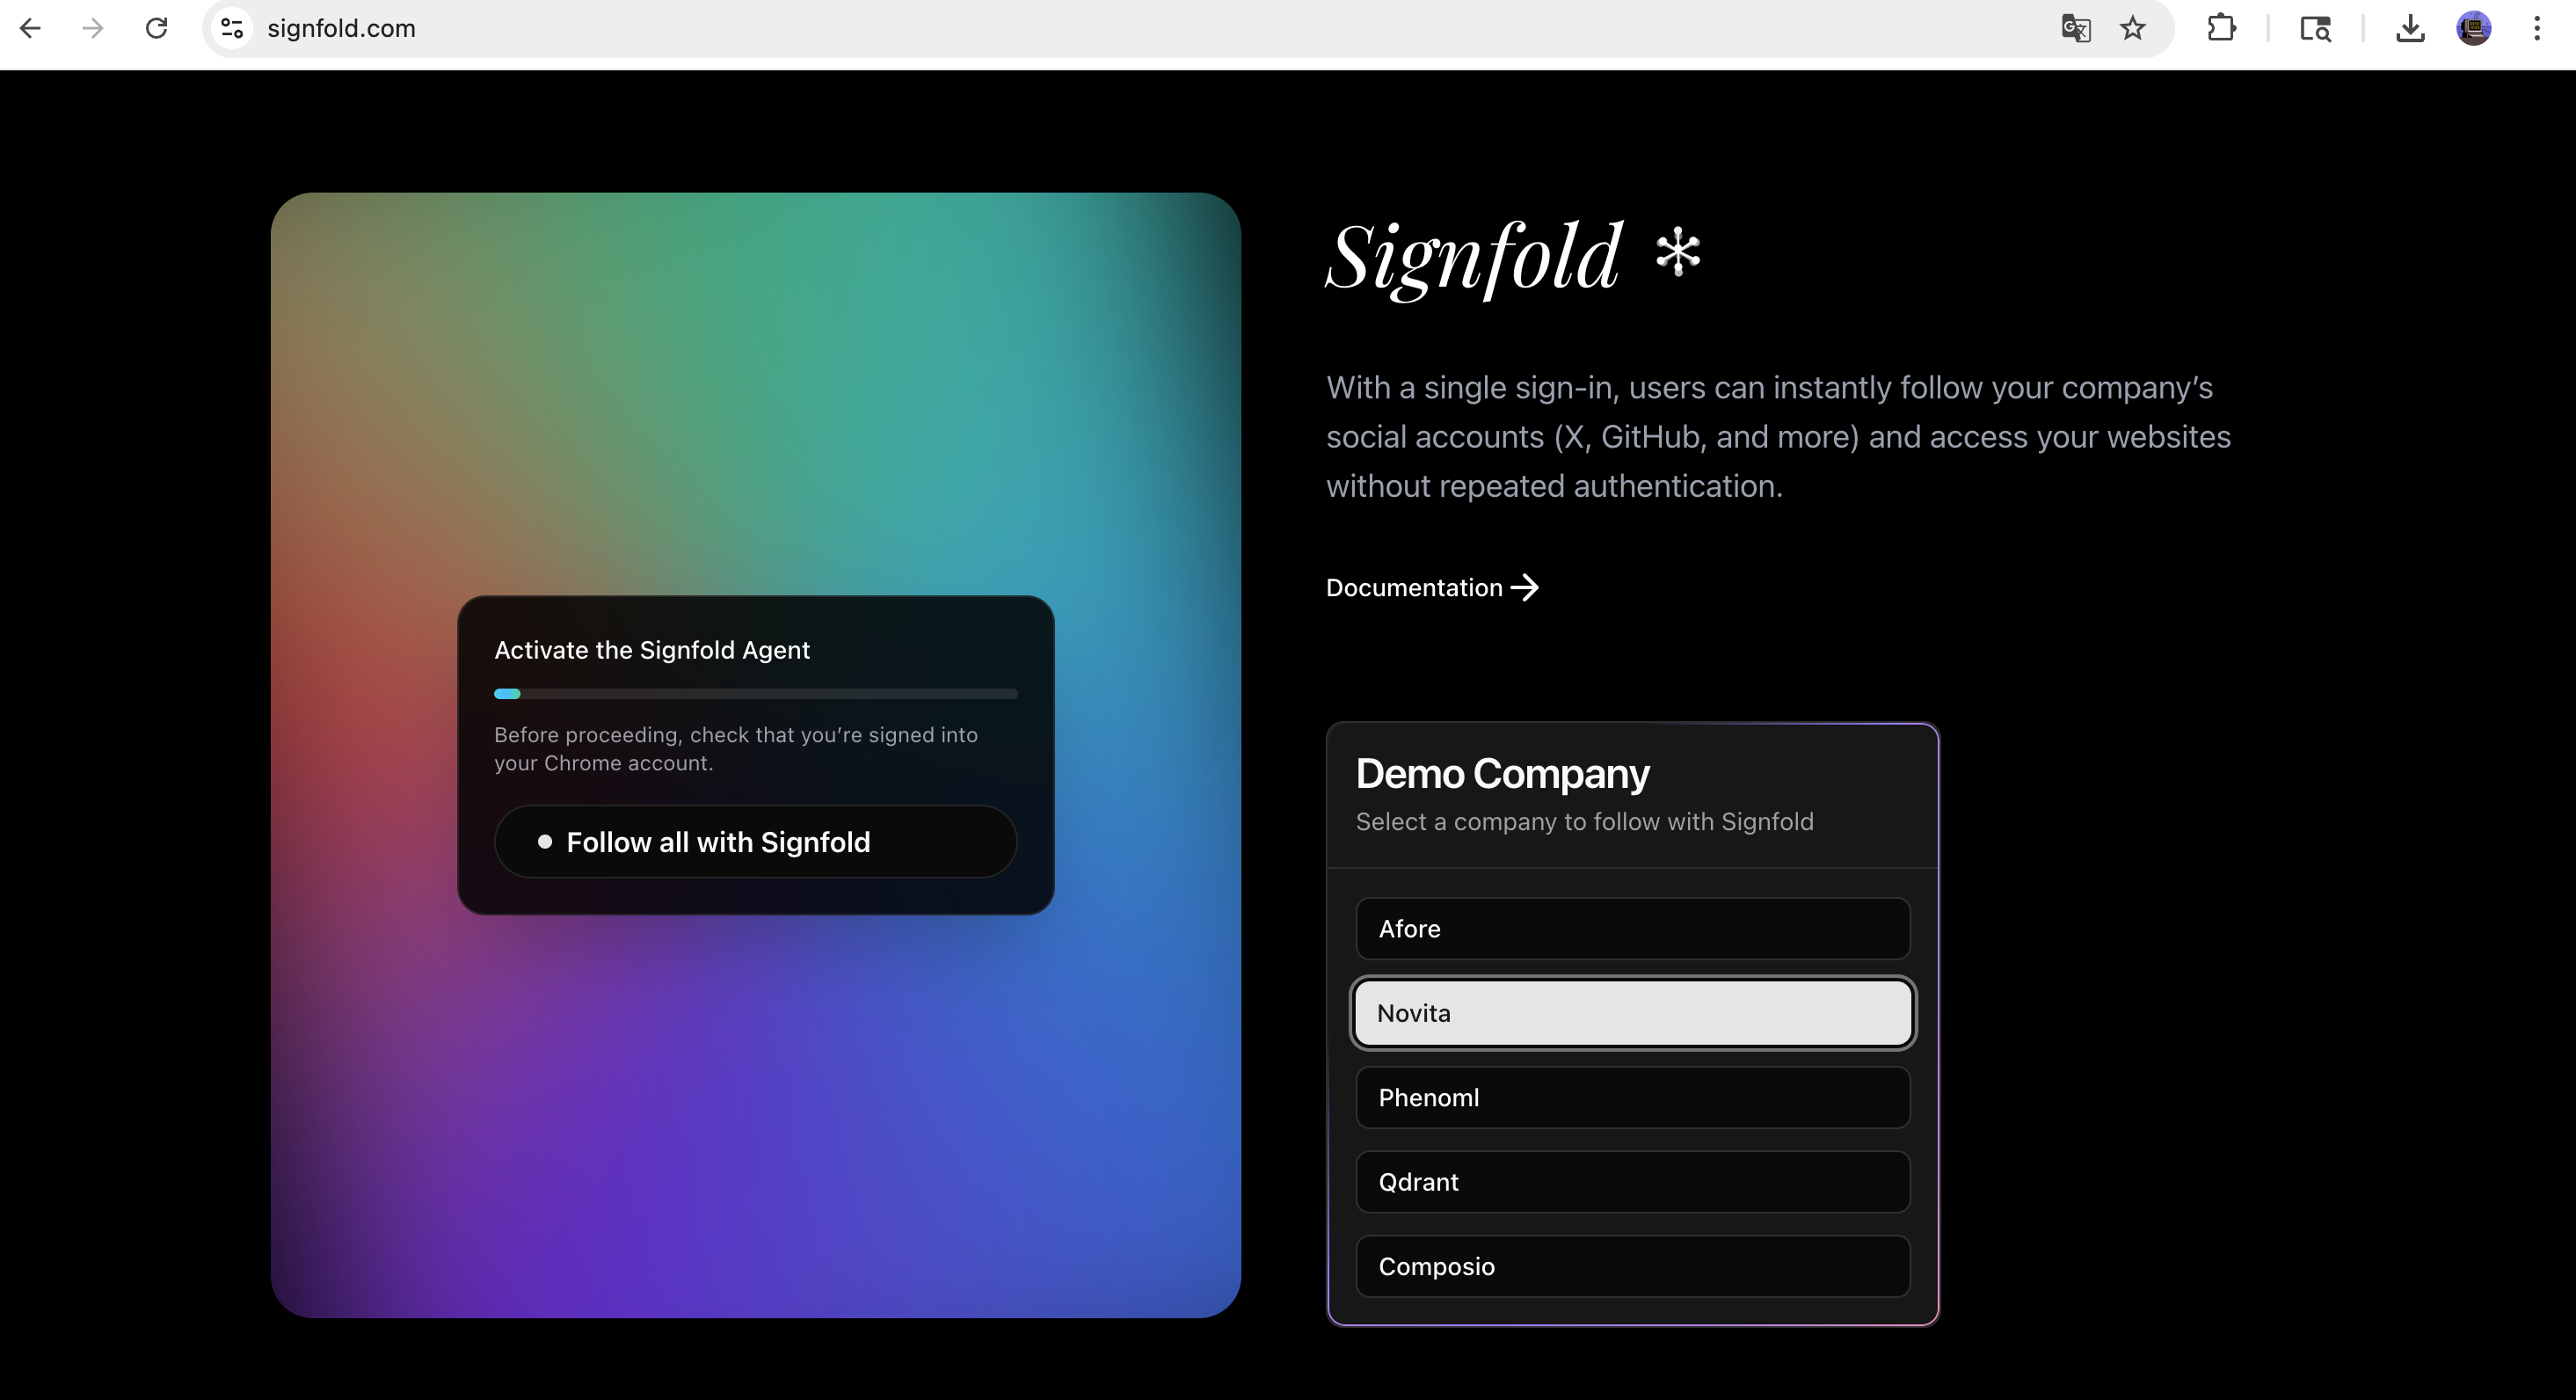Viewport: 2576px width, 1400px height.
Task: Open the Downloads icon
Action: pyautogui.click(x=2410, y=28)
